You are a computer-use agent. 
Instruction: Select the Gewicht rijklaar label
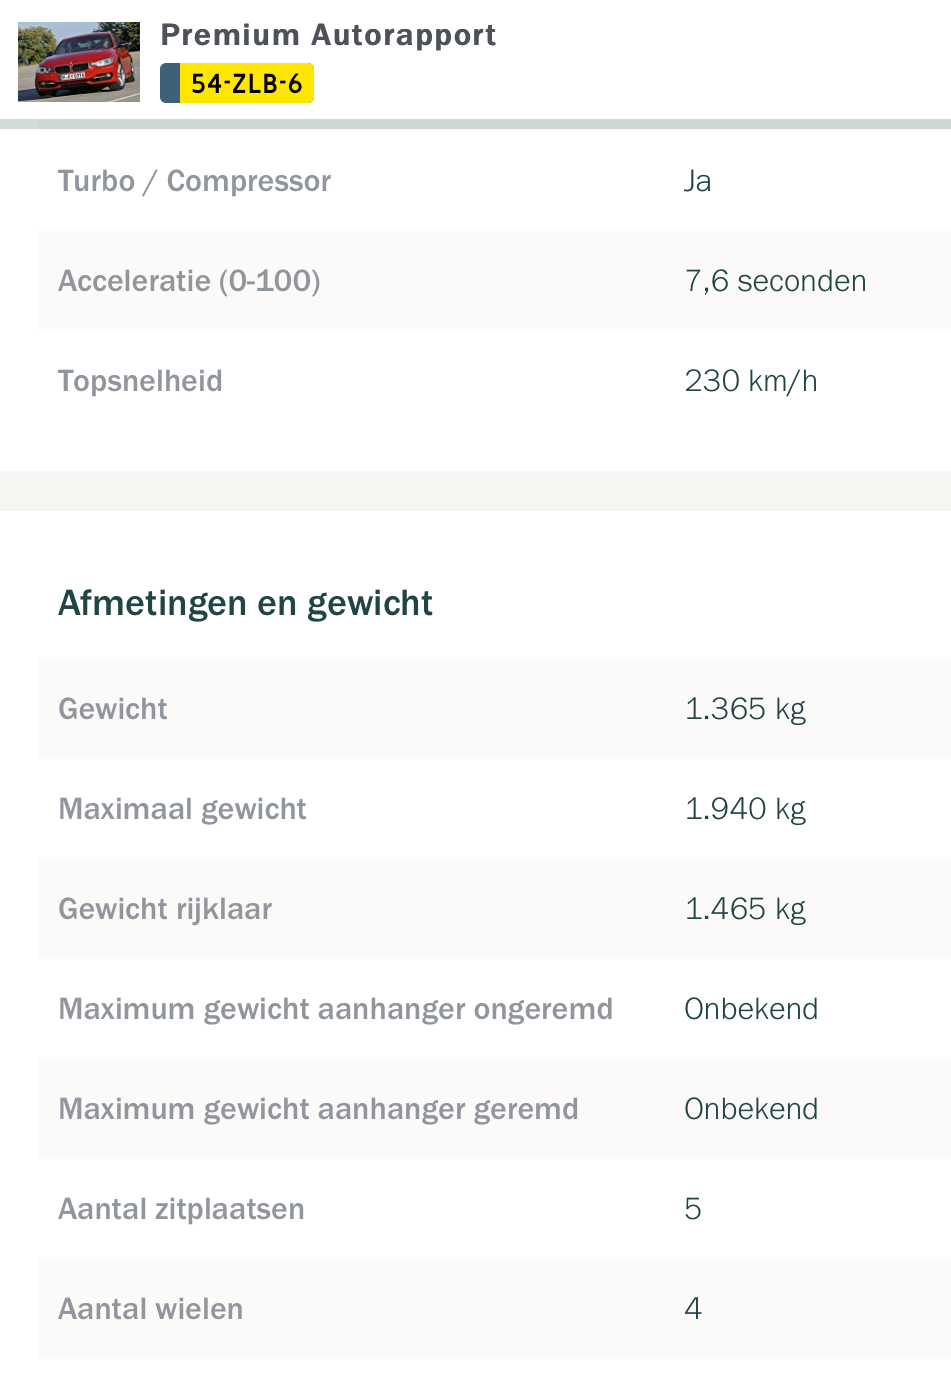click(x=165, y=909)
